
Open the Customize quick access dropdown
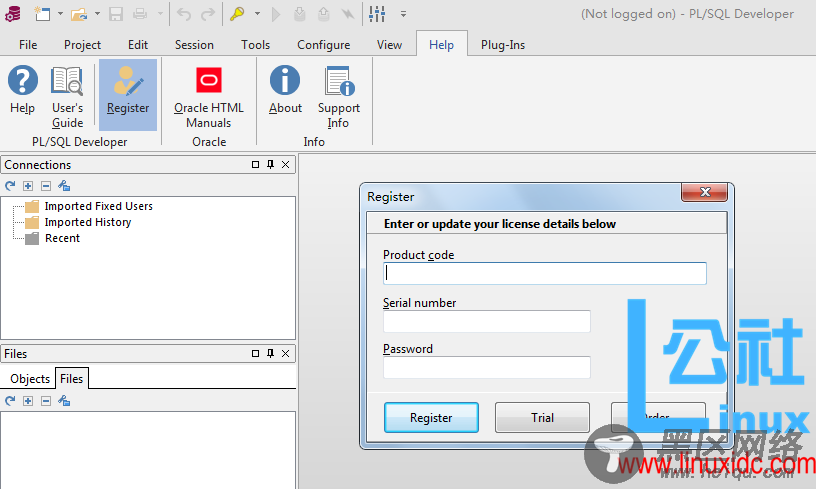(x=403, y=14)
